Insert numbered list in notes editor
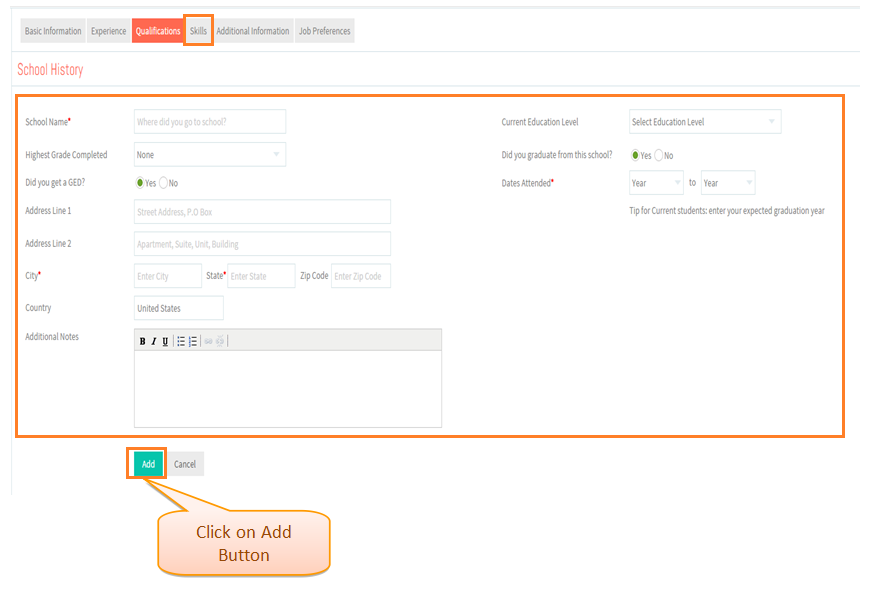 click(x=193, y=341)
